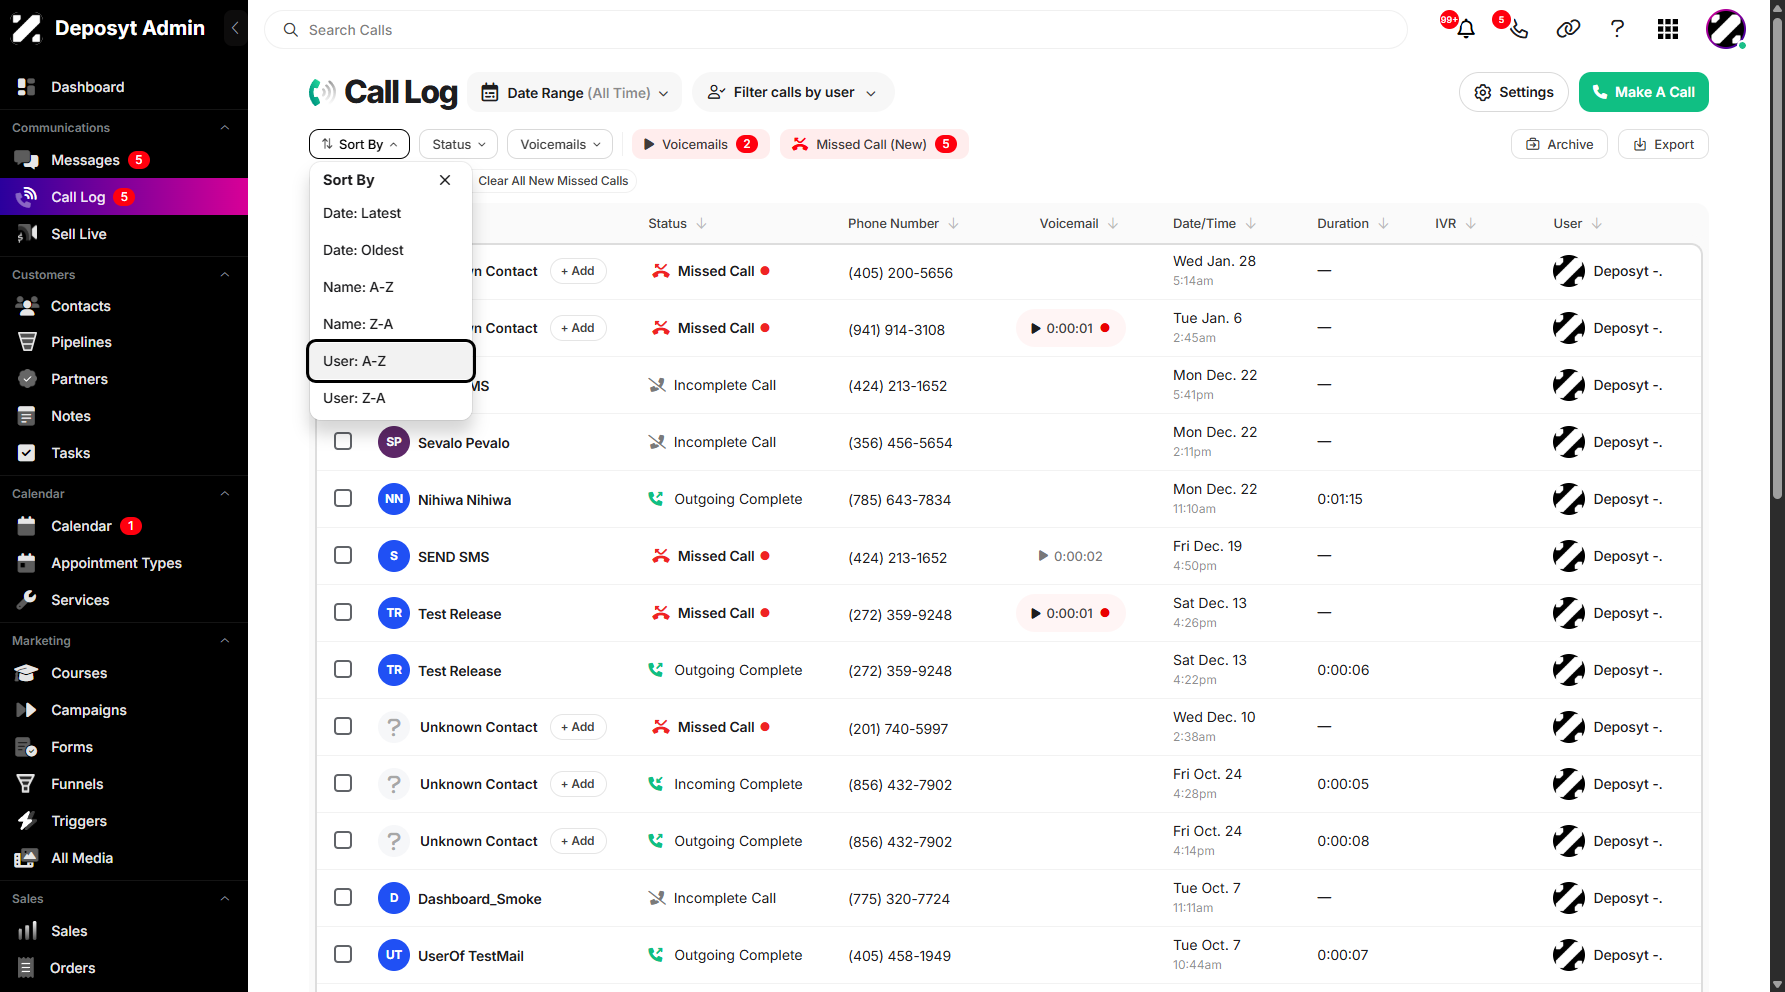The image size is (1785, 992).
Task: Collapse the Sales sidebar section
Action: (x=225, y=898)
